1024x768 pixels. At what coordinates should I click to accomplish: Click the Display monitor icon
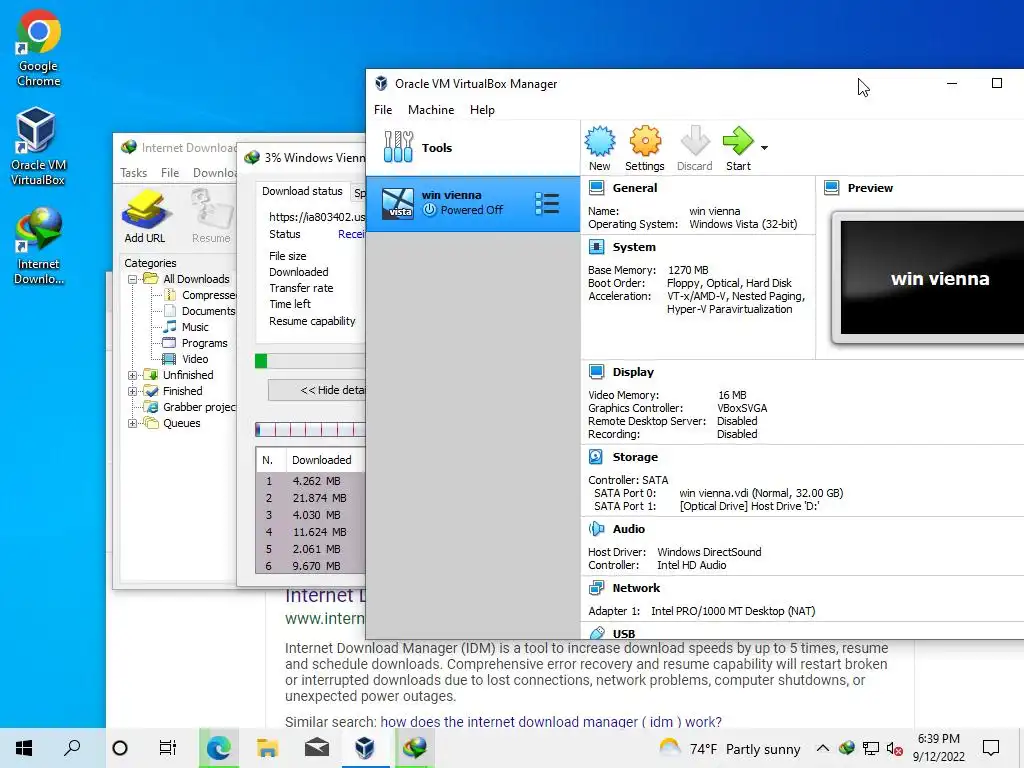pyautogui.click(x=596, y=372)
